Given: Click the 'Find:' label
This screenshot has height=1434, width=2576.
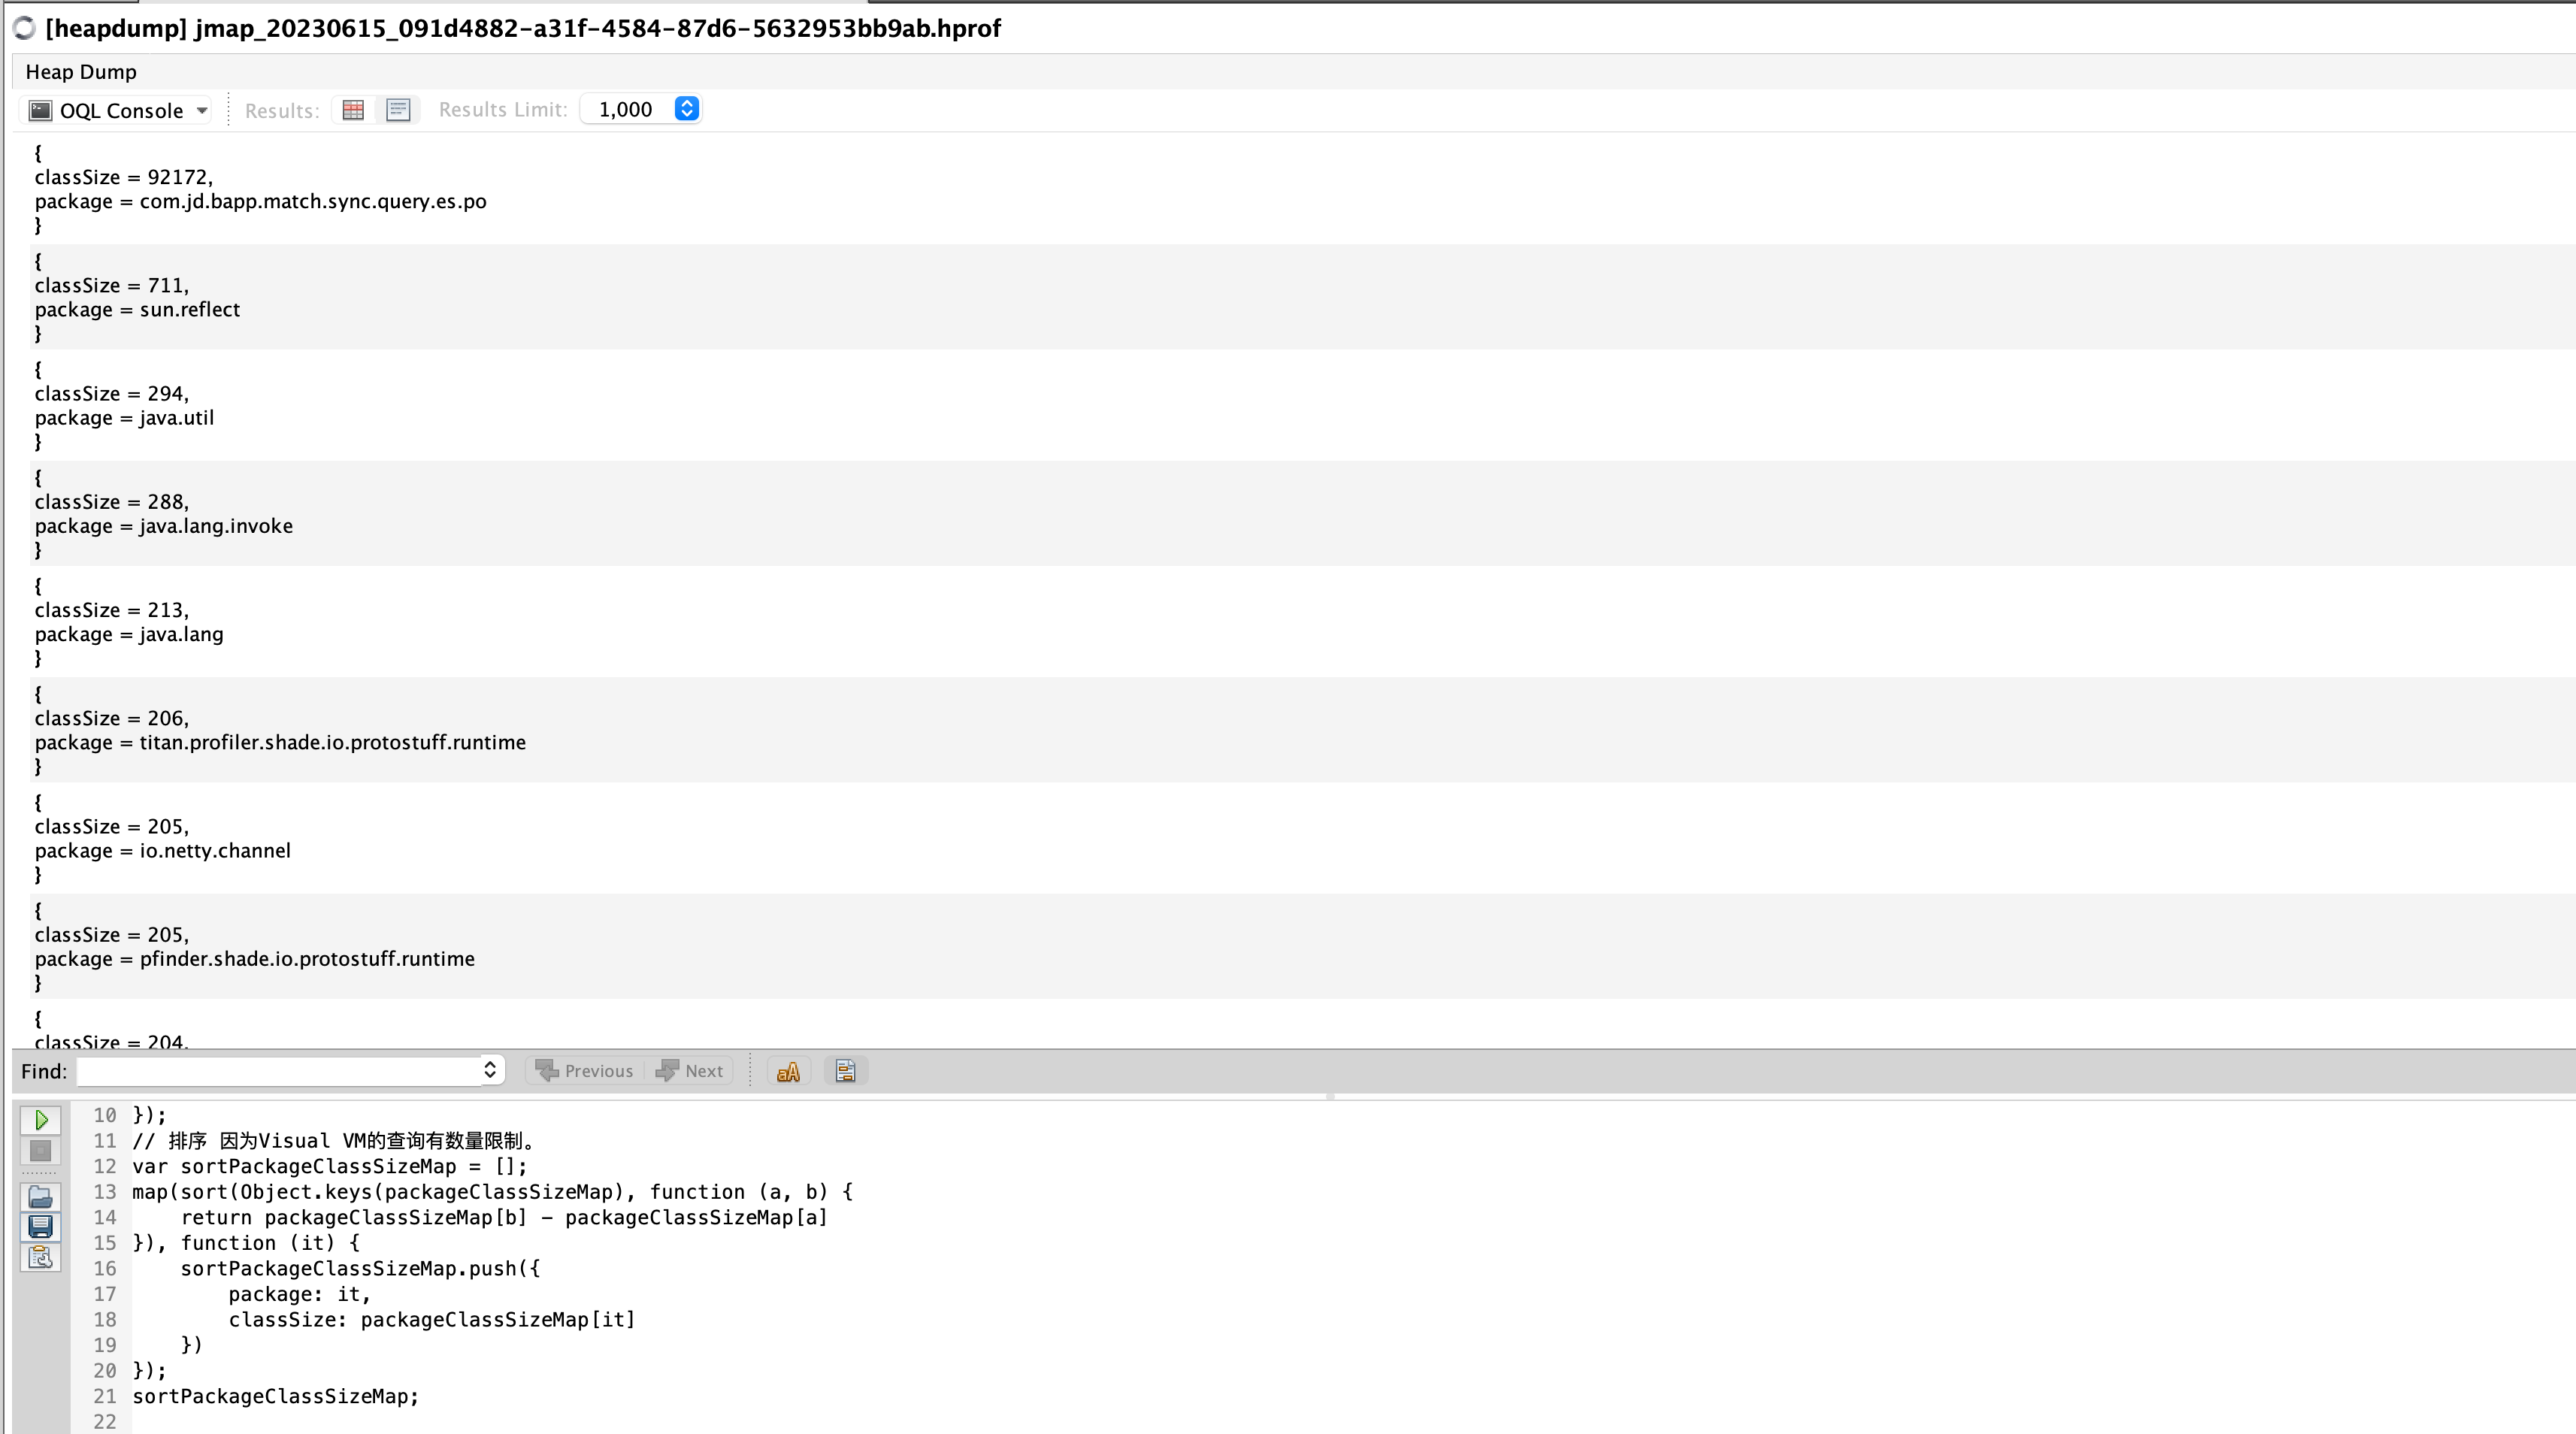Looking at the screenshot, I should tap(44, 1072).
